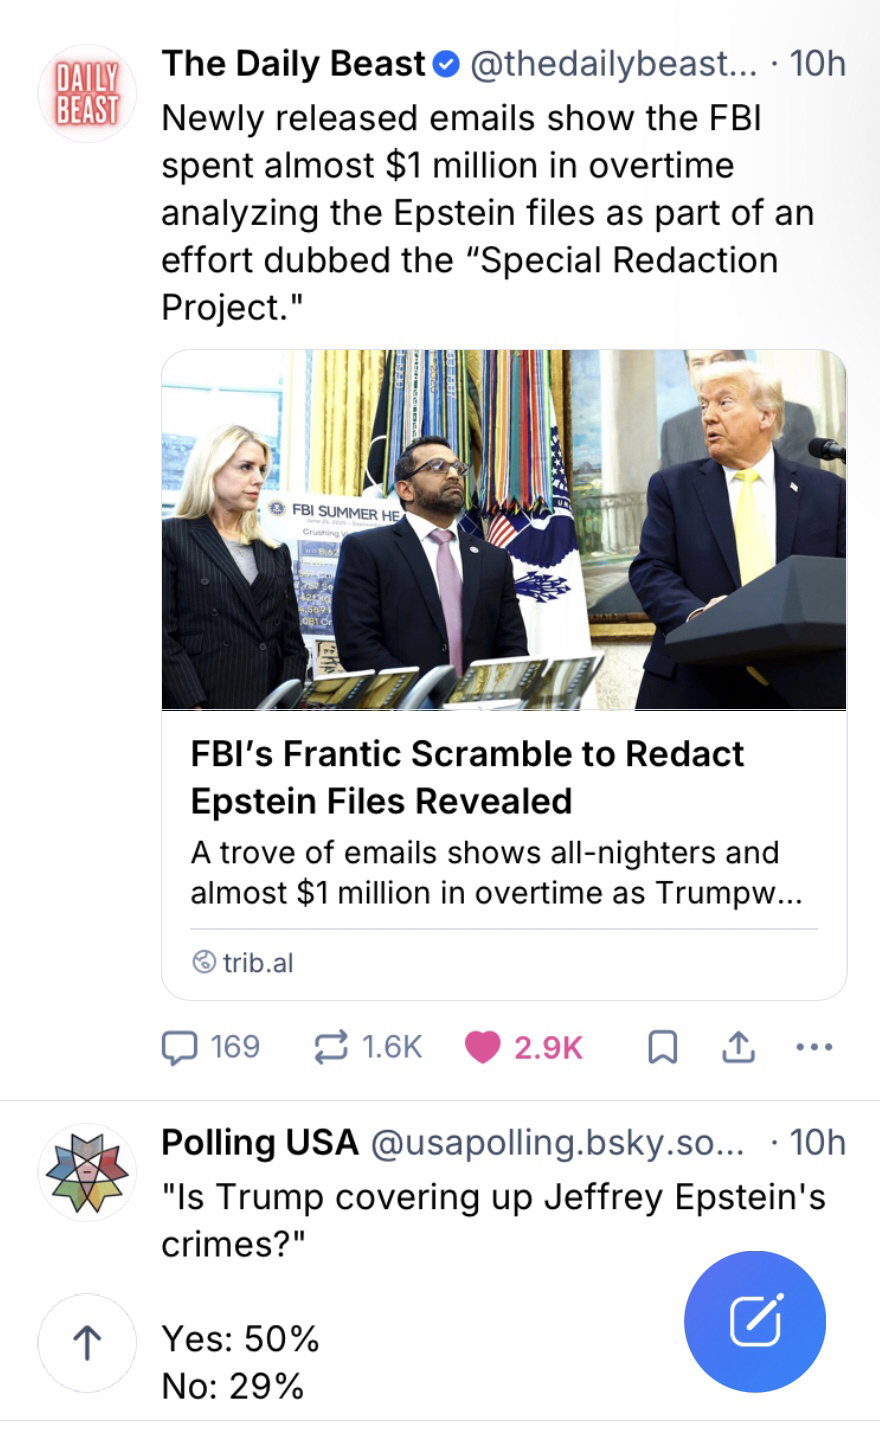The image size is (880, 1435).
Task: Open the three-dot more options menu
Action: (814, 1047)
